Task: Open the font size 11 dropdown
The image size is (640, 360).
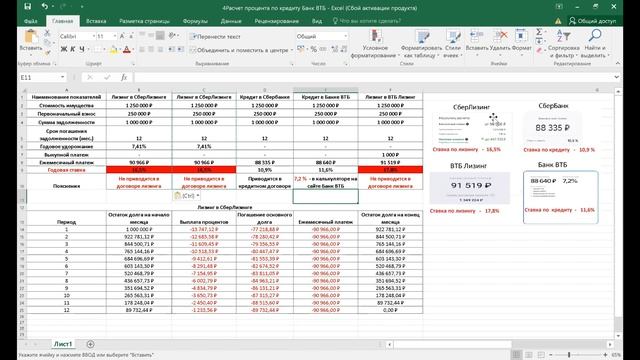Action: (x=114, y=36)
